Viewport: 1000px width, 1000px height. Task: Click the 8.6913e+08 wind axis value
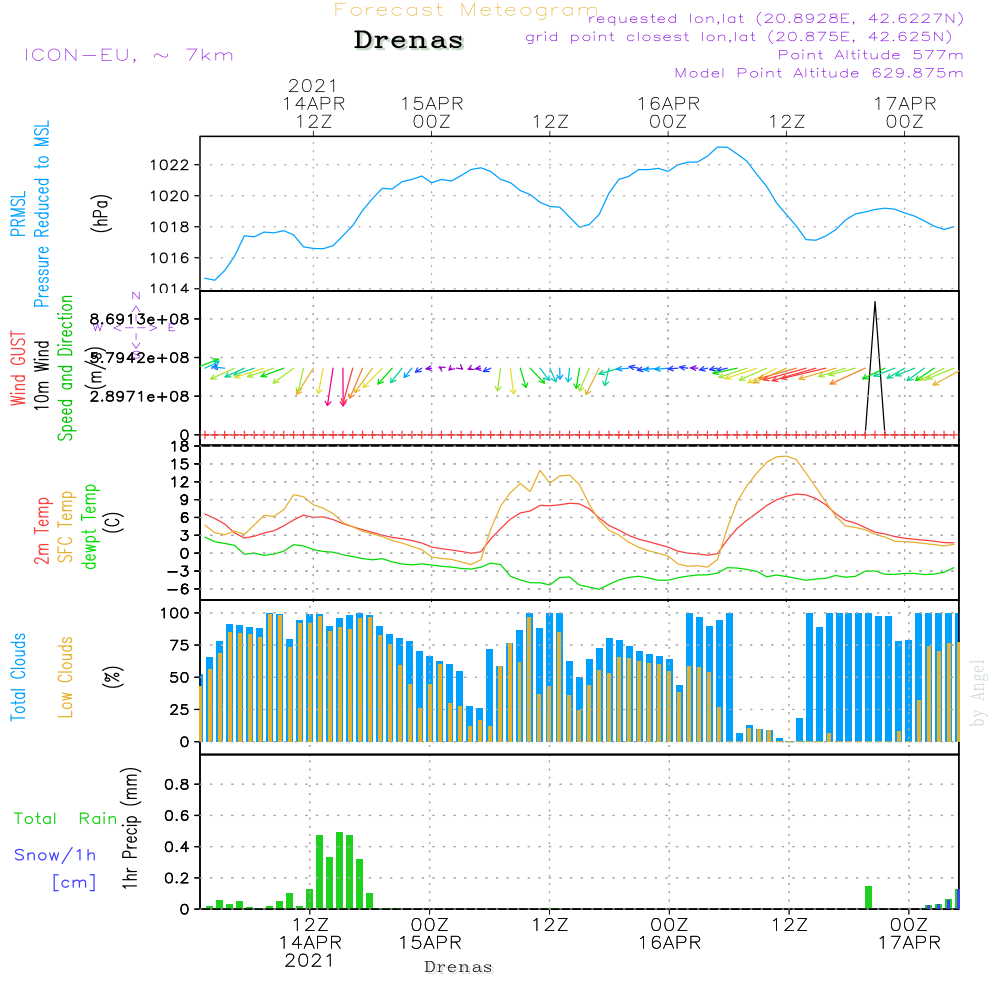[140, 319]
